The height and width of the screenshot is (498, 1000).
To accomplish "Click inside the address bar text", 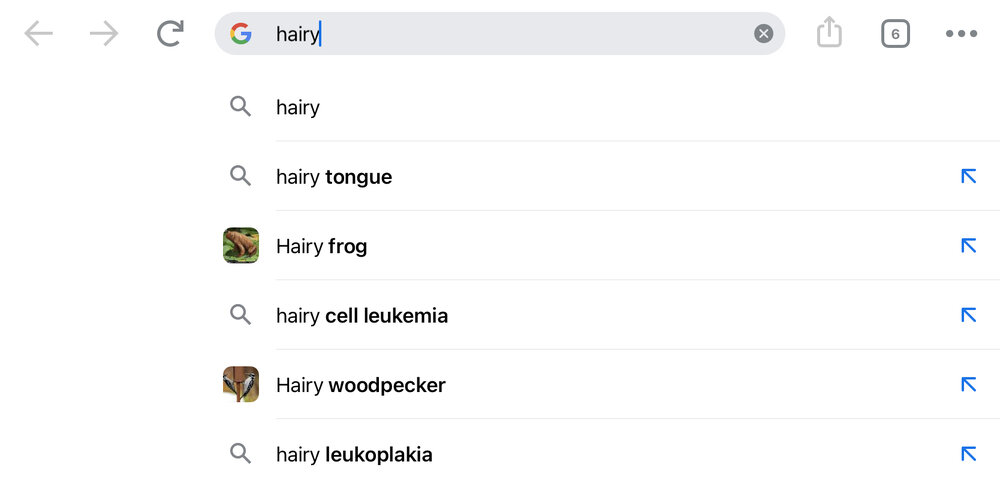I will [500, 34].
